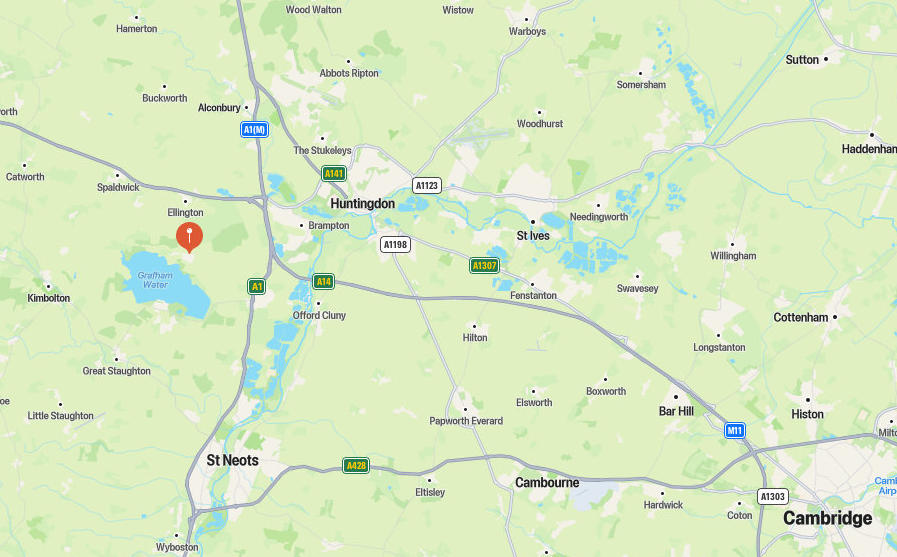Click the A428 road shield

click(x=356, y=466)
